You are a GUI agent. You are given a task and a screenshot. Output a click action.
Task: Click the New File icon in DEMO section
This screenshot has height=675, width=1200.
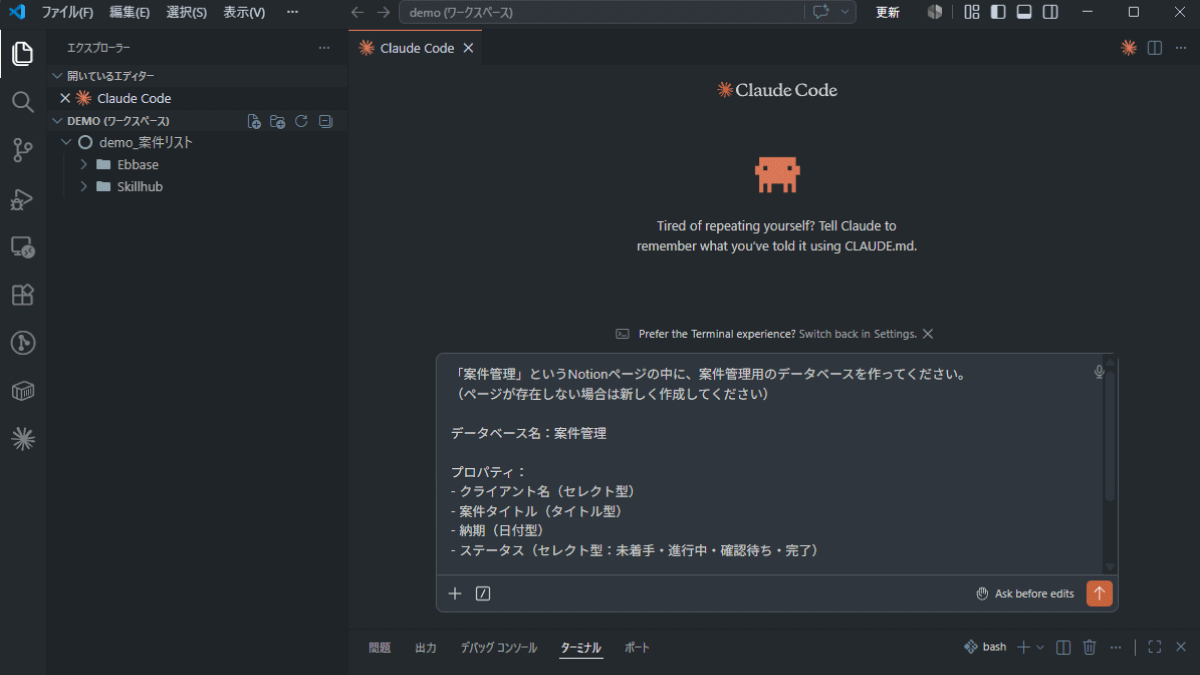pyautogui.click(x=254, y=121)
